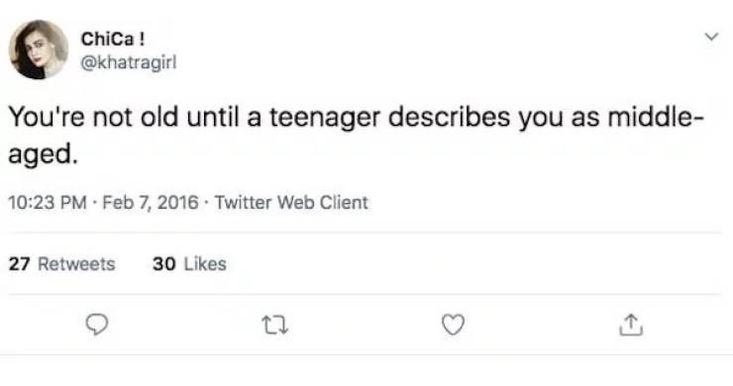
Task: Click the word 'middle-' in the tweet
Action: pyautogui.click(x=656, y=116)
